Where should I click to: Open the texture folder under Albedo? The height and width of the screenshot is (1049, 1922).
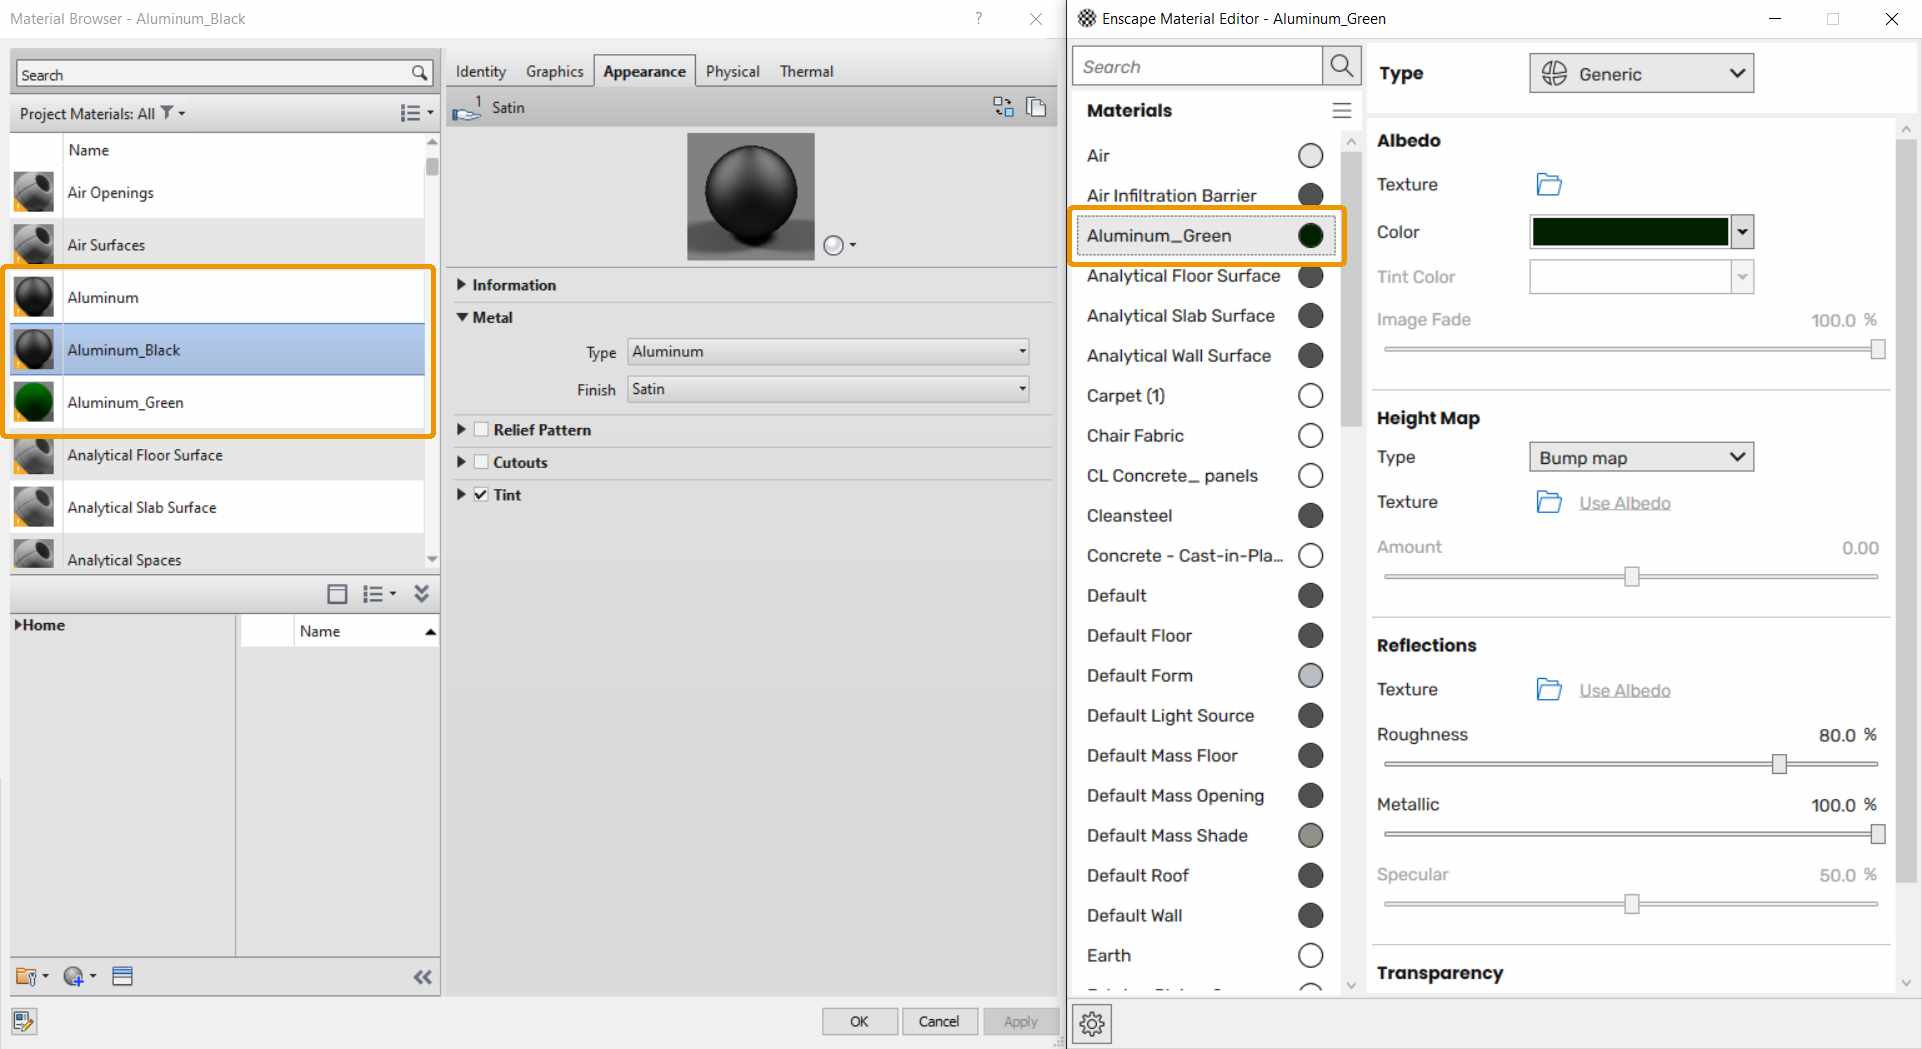1549,184
